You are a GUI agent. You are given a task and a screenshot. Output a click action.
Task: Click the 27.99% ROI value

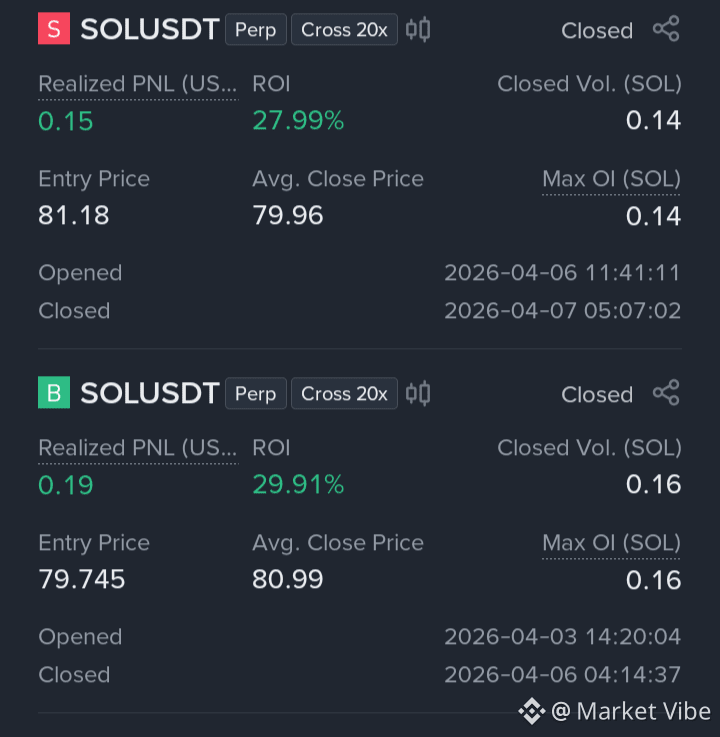pyautogui.click(x=298, y=120)
